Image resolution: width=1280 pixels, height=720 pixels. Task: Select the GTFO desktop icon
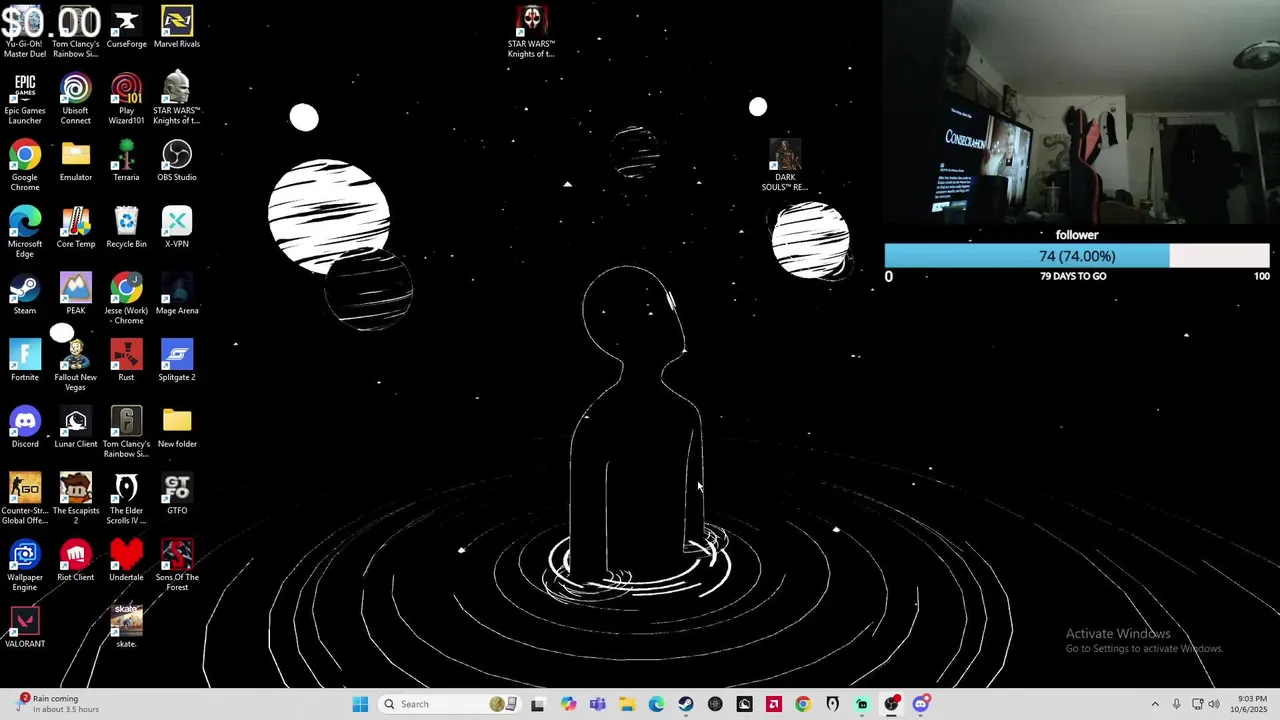(177, 494)
